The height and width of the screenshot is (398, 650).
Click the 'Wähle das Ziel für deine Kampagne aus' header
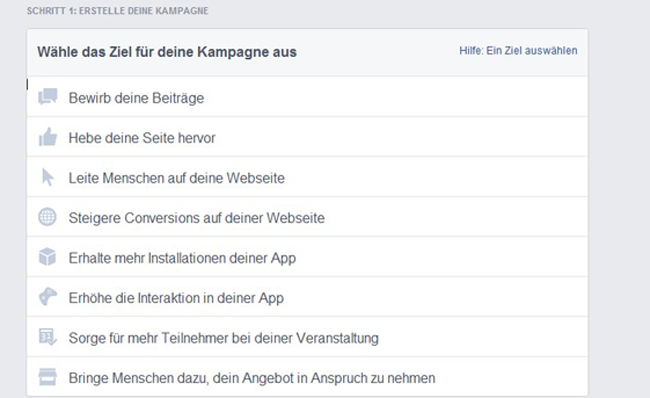tap(167, 52)
